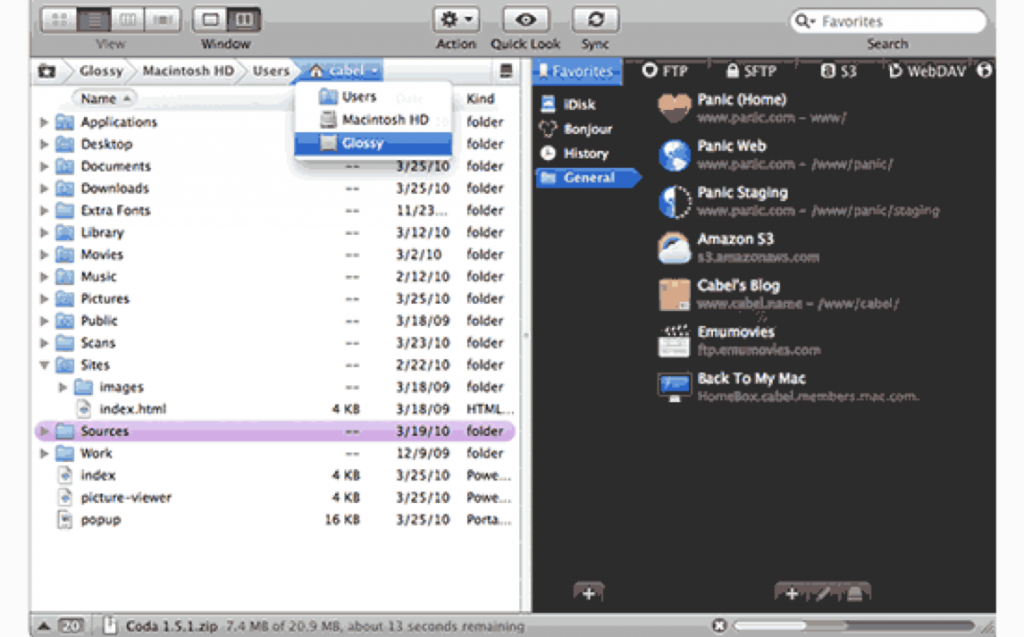The height and width of the screenshot is (637, 1024).
Task: Go to Macintosh HD breadcrumb in path bar
Action: pos(188,71)
